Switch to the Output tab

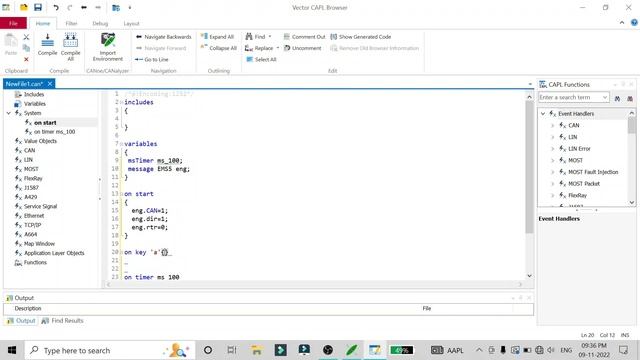[21, 321]
